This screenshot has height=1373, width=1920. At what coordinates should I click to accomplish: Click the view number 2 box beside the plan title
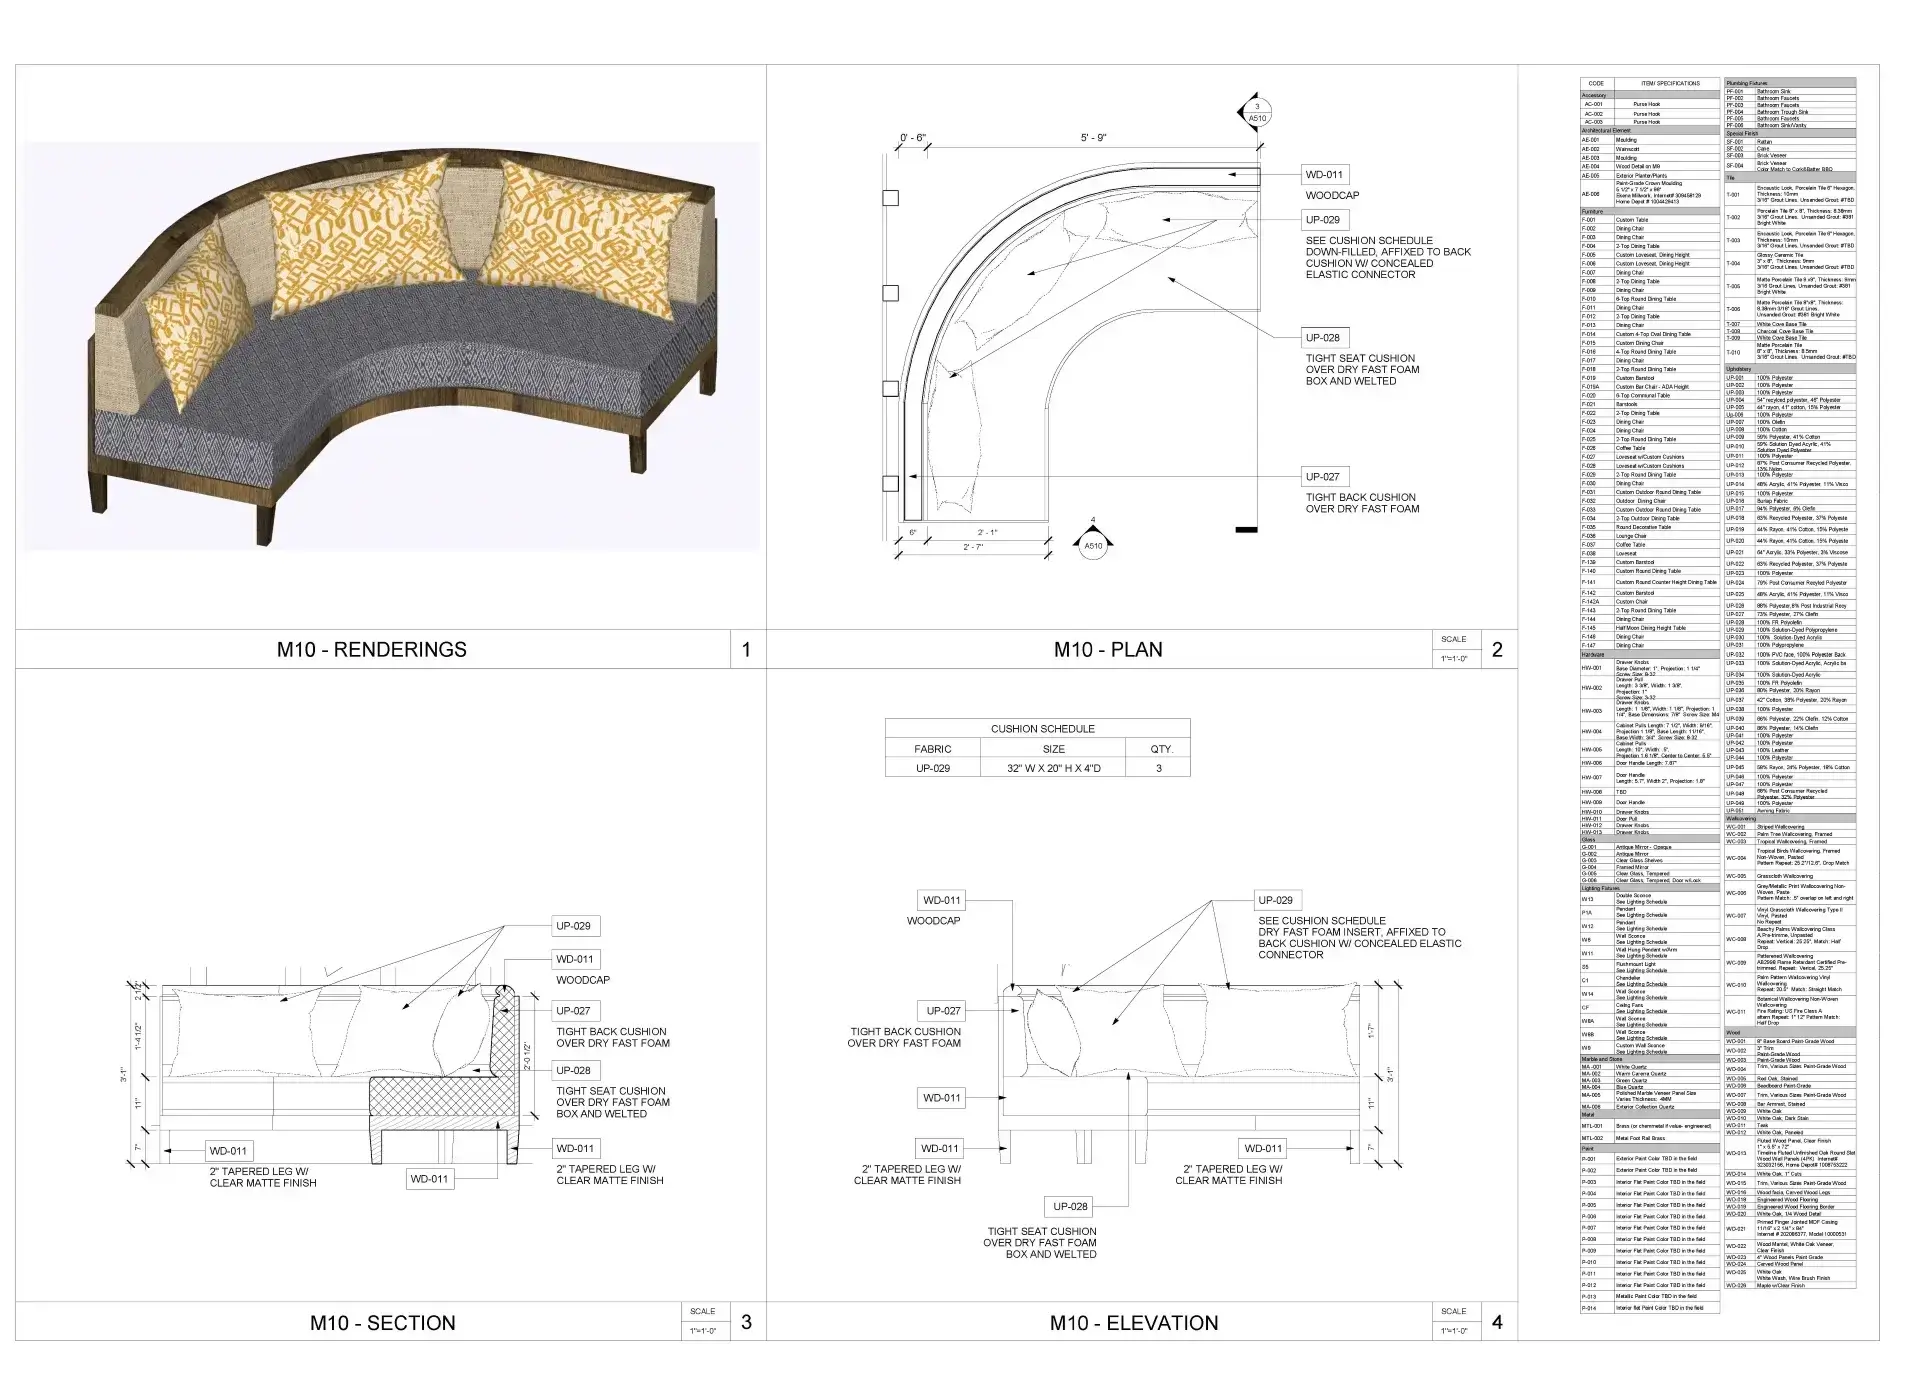point(1497,650)
